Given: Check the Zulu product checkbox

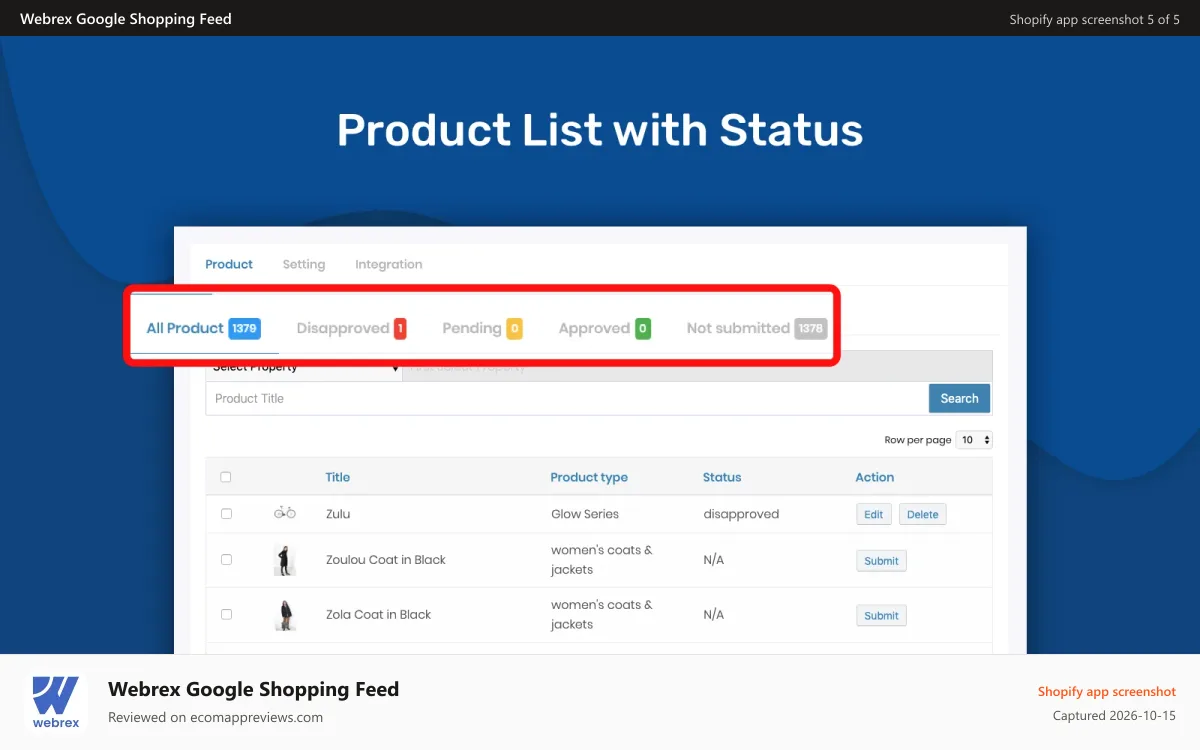Looking at the screenshot, I should (x=226, y=514).
